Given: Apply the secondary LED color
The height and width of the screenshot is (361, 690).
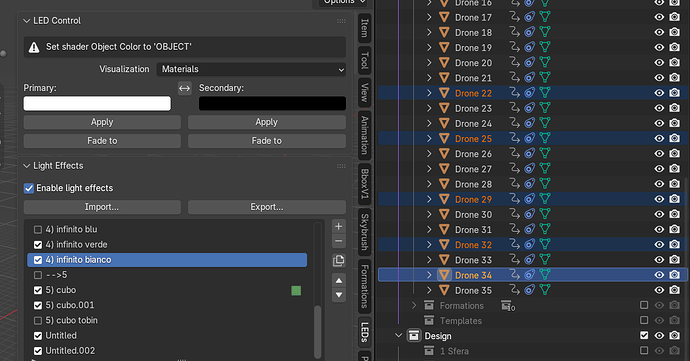Looking at the screenshot, I should coord(267,122).
